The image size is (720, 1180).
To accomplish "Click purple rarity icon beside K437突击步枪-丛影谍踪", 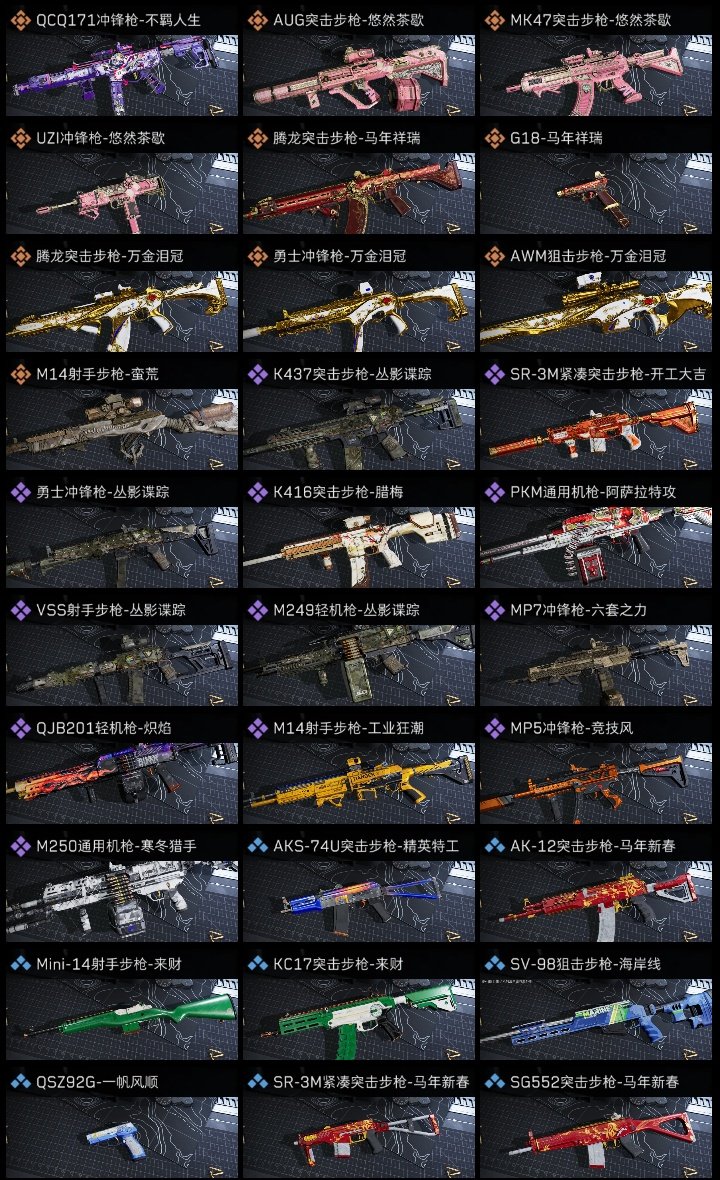I will click(x=257, y=374).
